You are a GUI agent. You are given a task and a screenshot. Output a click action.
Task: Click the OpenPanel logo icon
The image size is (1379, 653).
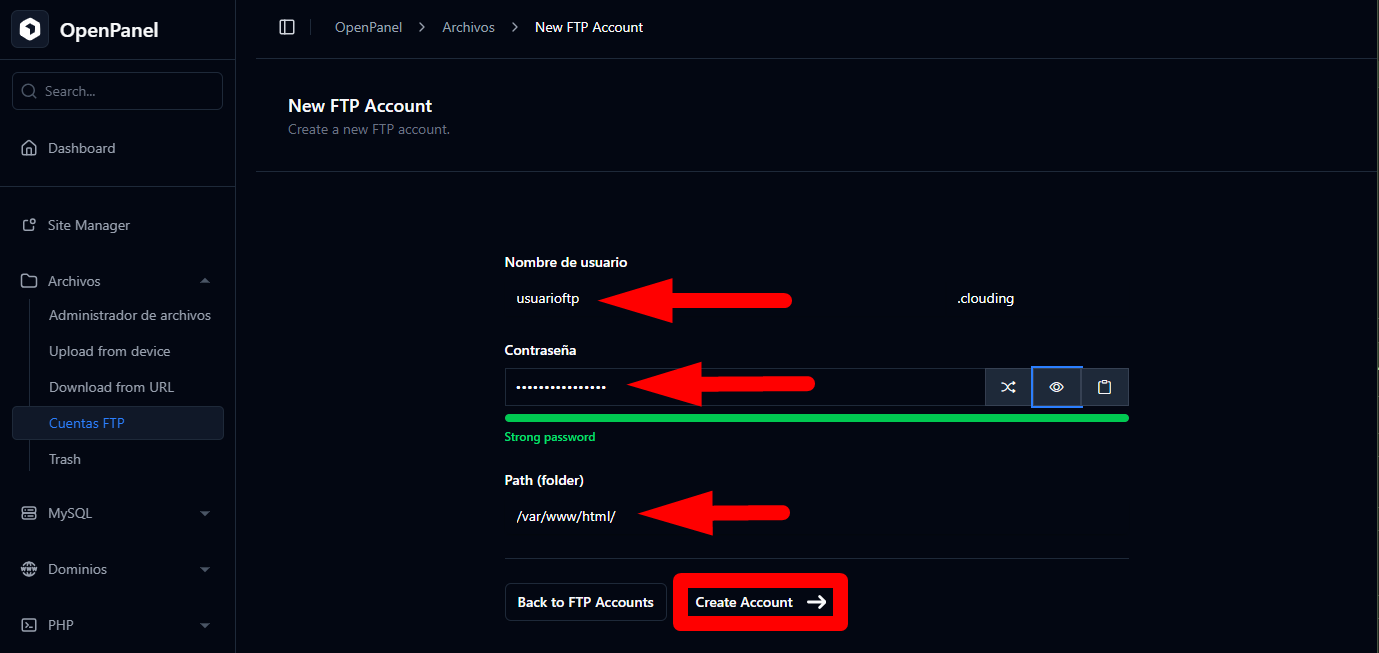click(30, 30)
